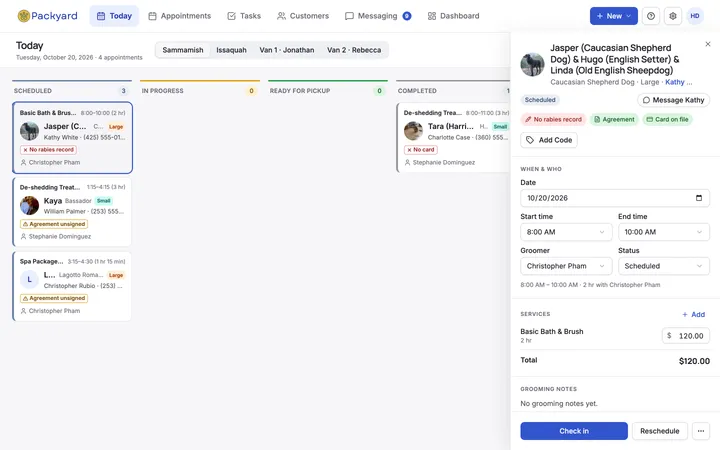
Task: Go to Appointments
Action: (180, 16)
